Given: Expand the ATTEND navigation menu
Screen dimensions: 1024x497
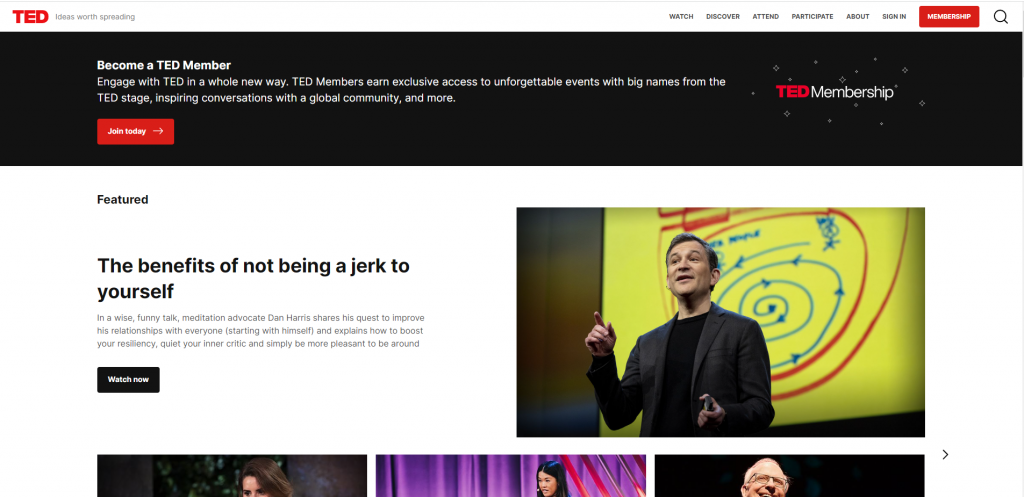Looking at the screenshot, I should click(766, 17).
